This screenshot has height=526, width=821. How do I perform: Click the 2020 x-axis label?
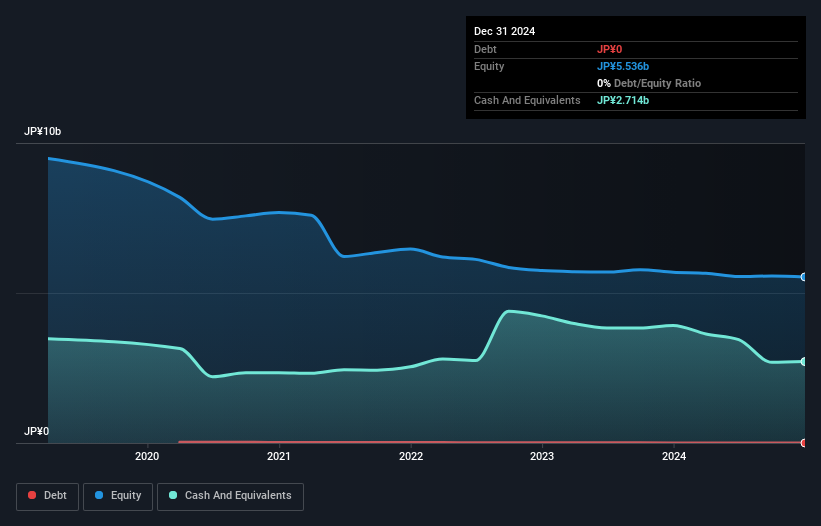point(147,456)
